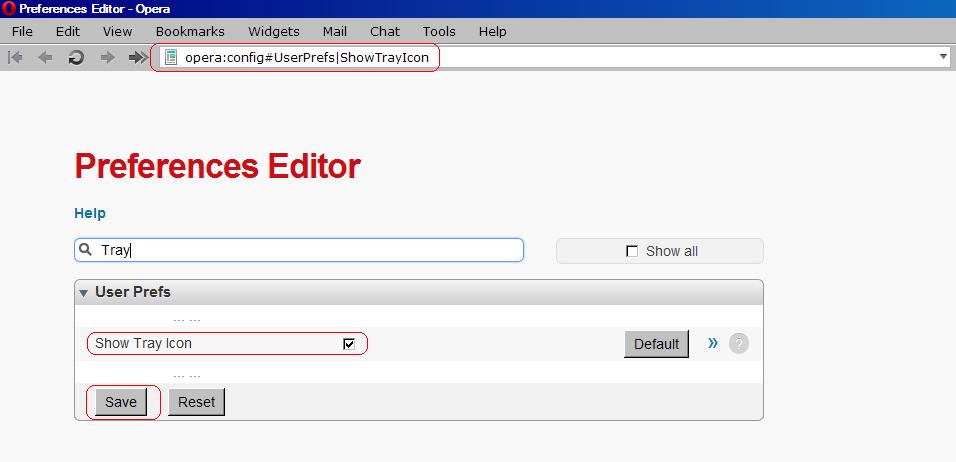Click the Reset button
This screenshot has width=956, height=462.
tap(196, 402)
